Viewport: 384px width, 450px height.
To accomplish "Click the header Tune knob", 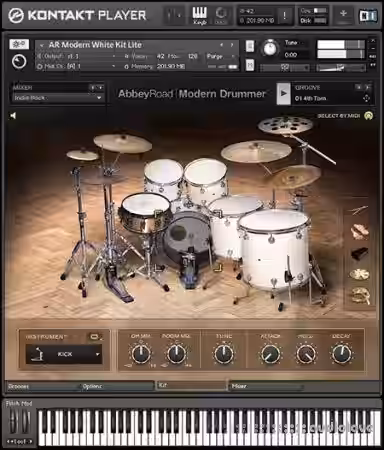I will click(x=270, y=49).
